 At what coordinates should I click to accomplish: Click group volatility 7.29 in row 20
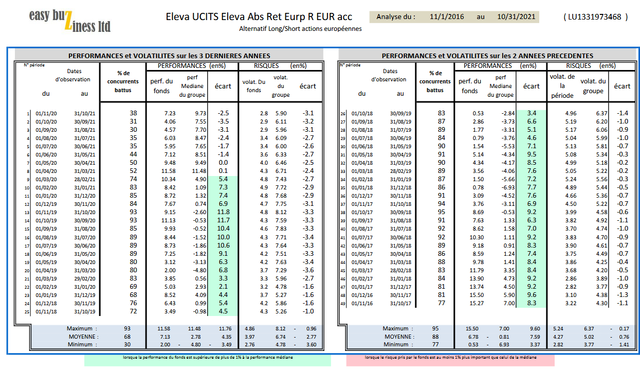281,270
